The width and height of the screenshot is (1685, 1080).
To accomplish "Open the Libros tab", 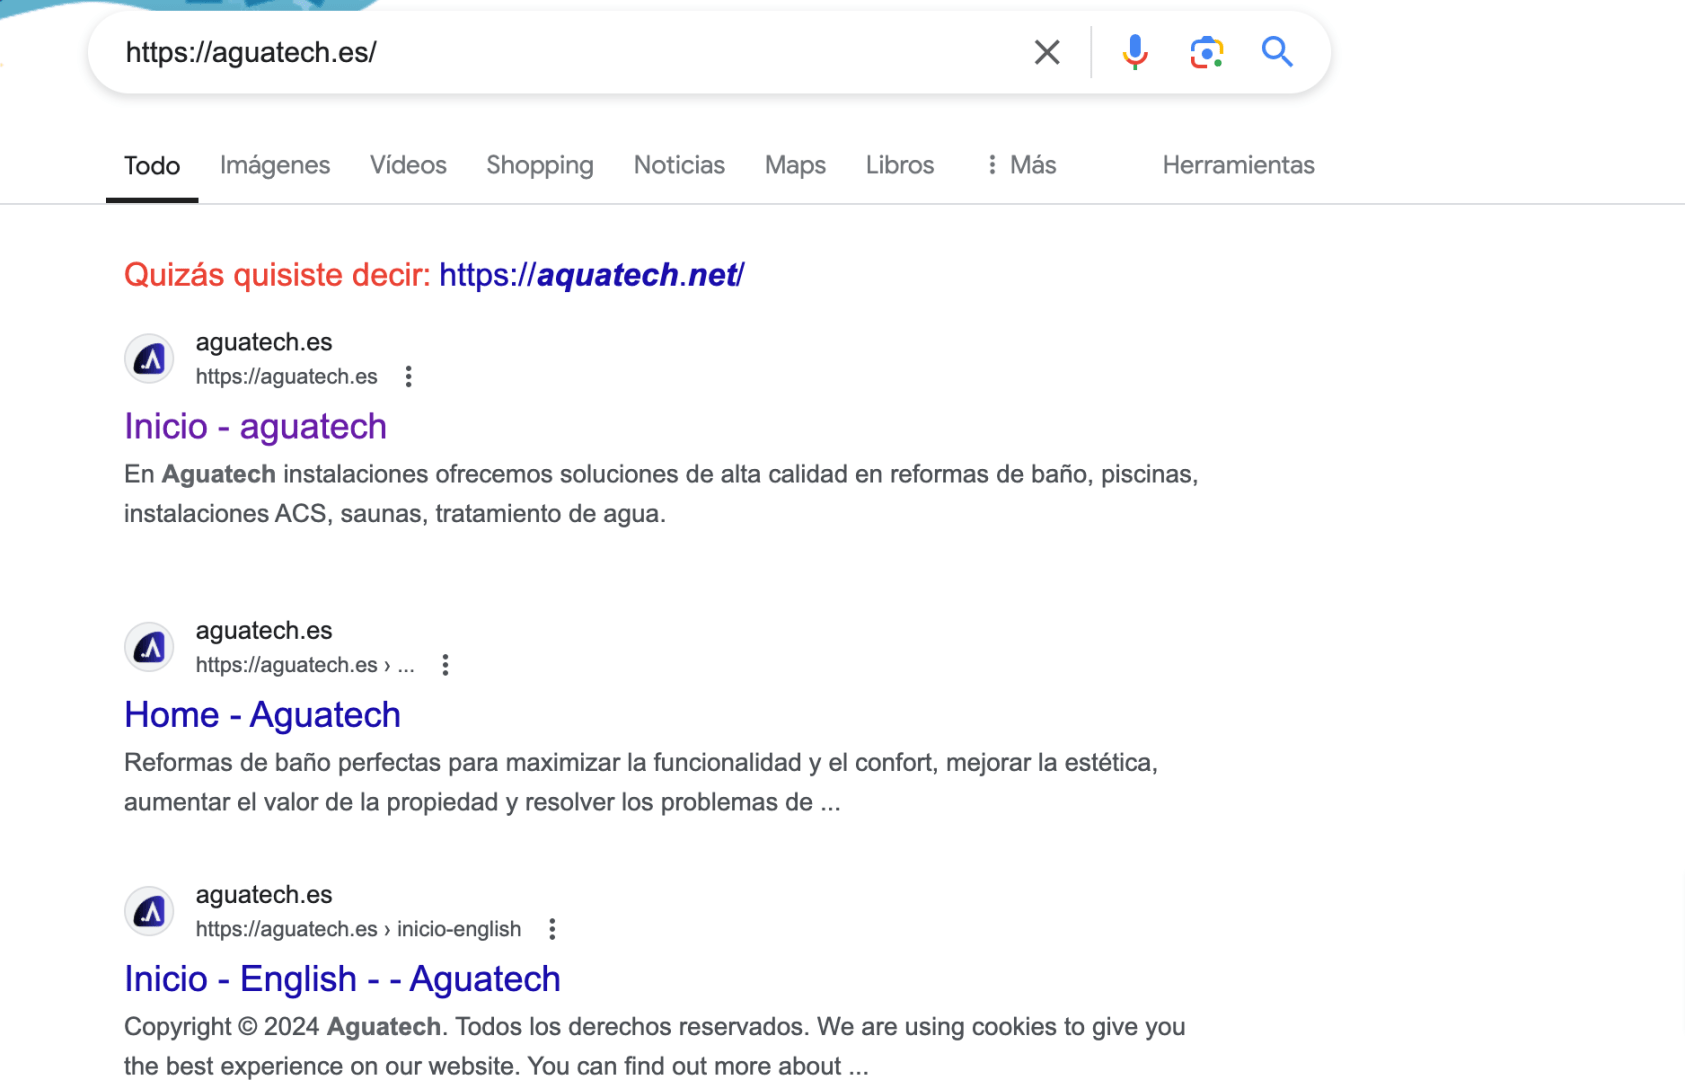I will pyautogui.click(x=900, y=166).
